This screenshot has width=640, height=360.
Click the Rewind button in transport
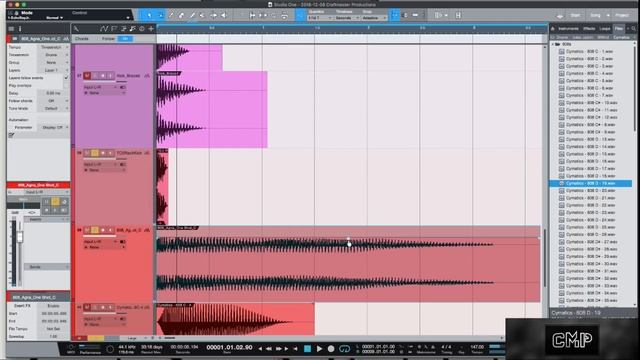click(269, 349)
